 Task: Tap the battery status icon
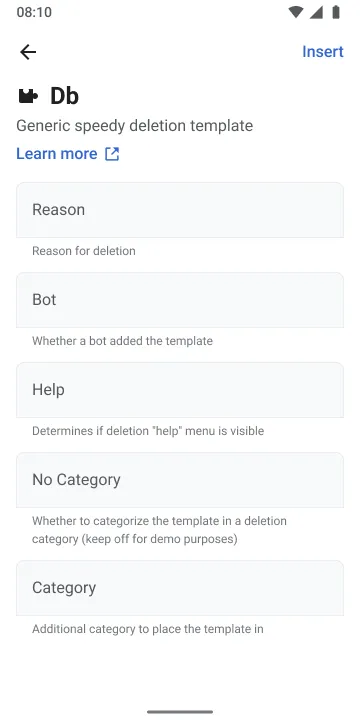[336, 12]
